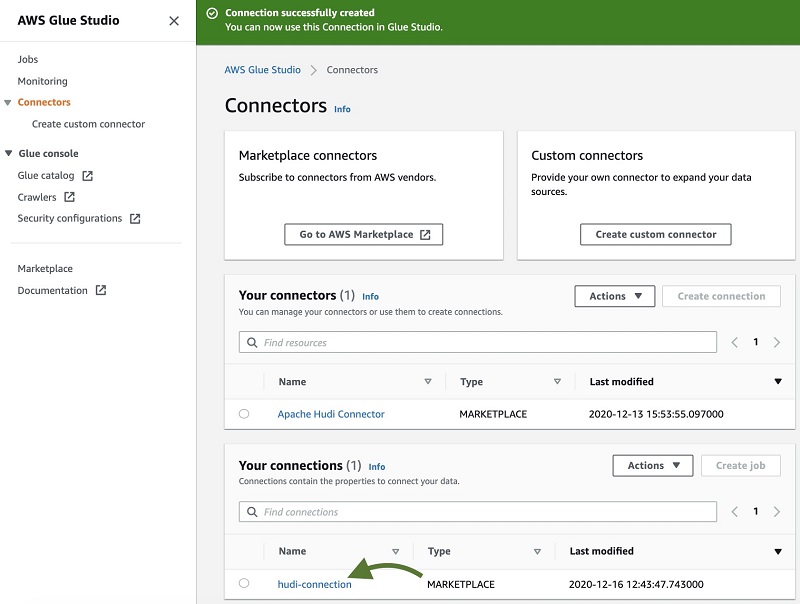Open Info link next to Your connectors
The height and width of the screenshot is (604, 800).
370,296
